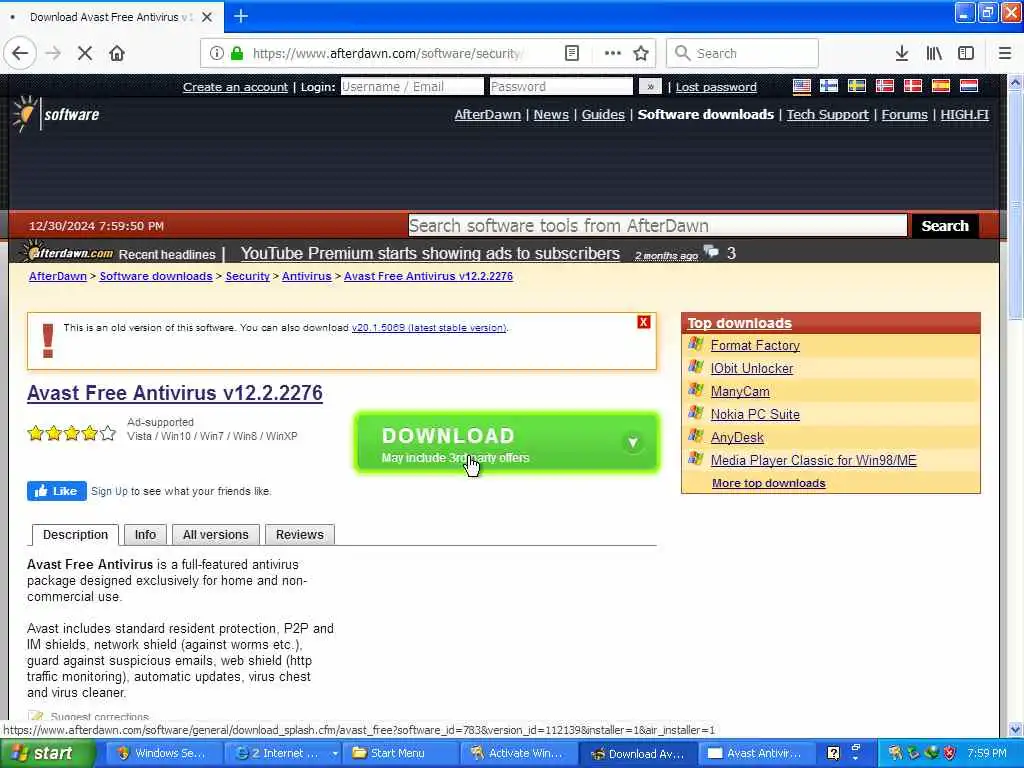Open the Library icon

(x=934, y=53)
